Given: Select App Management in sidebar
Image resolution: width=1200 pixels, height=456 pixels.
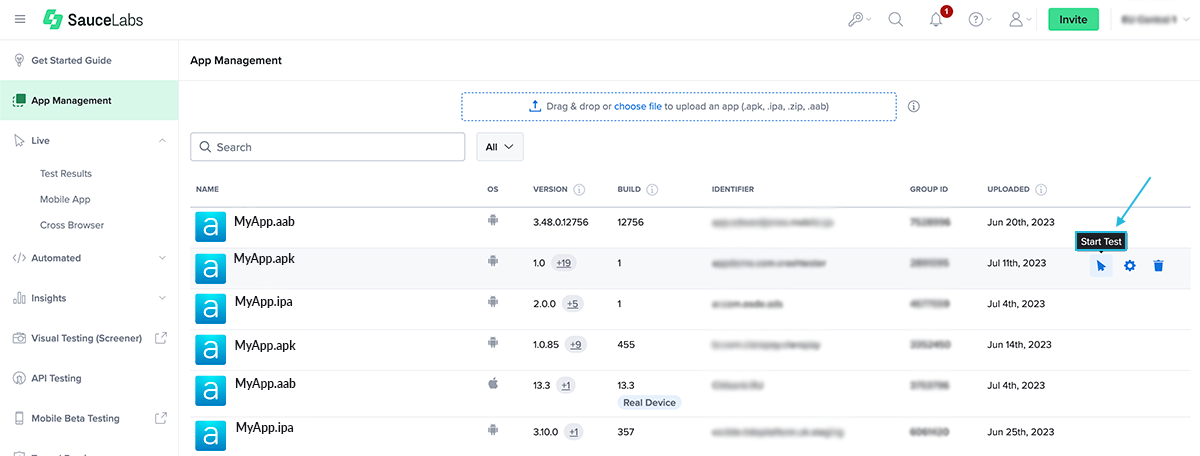Looking at the screenshot, I should pos(71,101).
